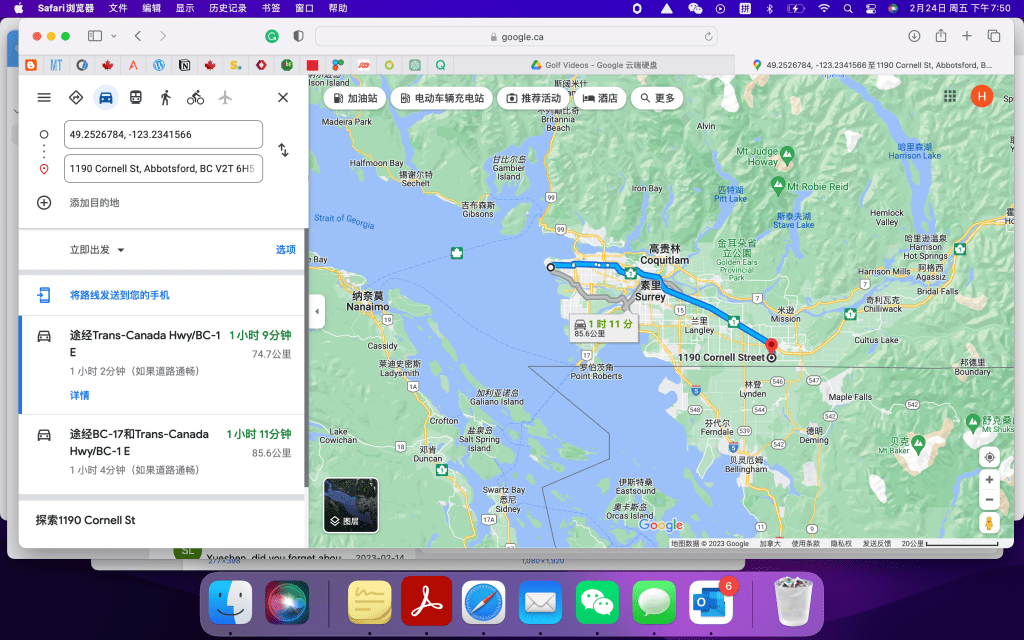Open Street View pegman control
Screen dimensions: 1024x640
989,524
